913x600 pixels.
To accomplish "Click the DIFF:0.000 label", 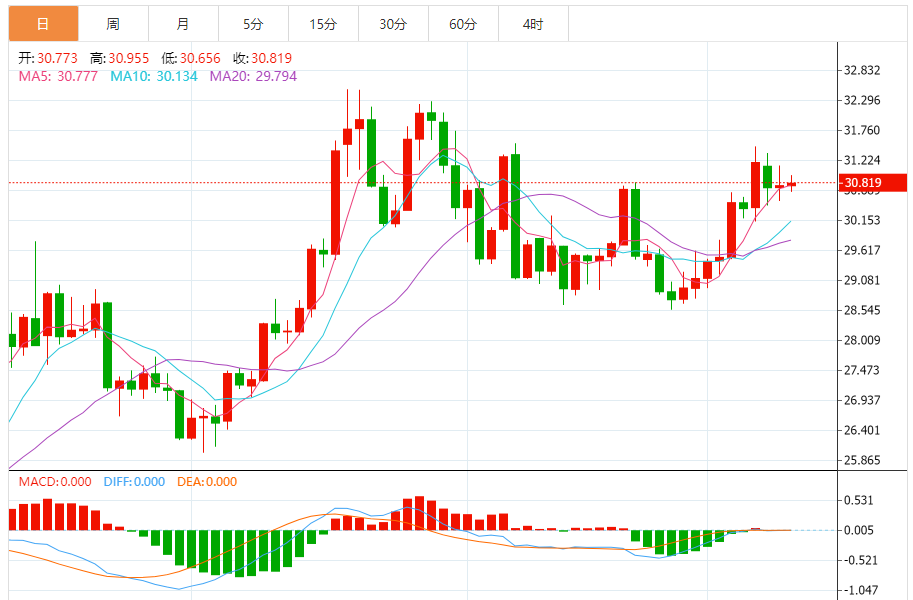I will [x=135, y=482].
